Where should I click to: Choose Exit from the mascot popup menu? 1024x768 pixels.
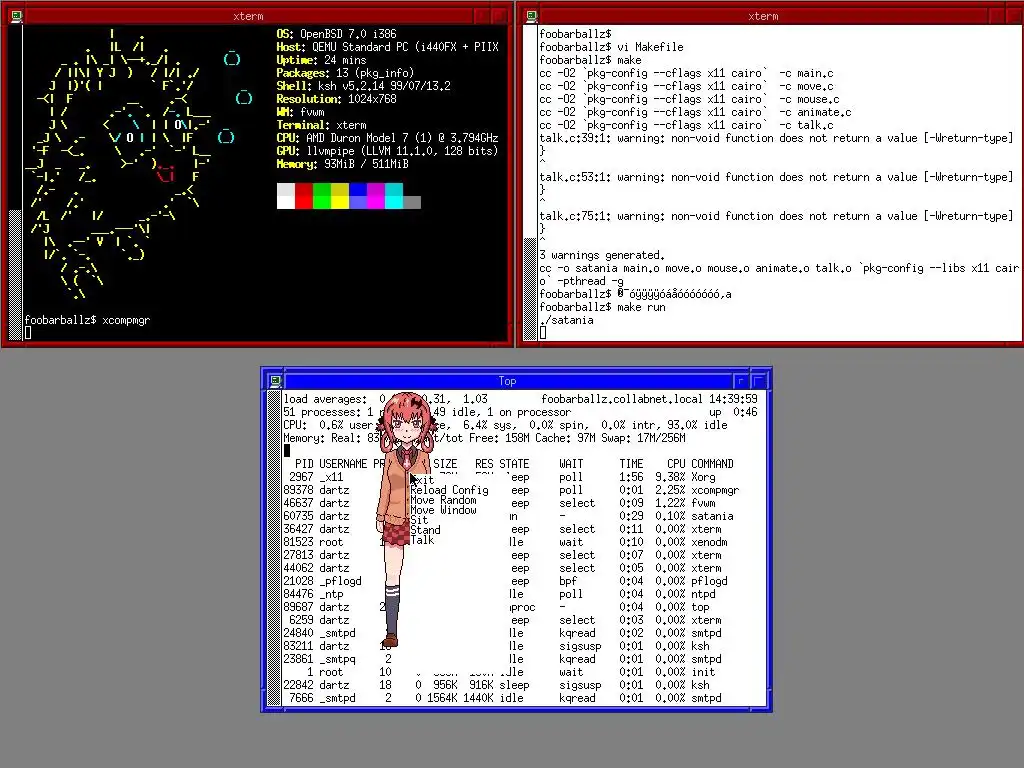423,480
